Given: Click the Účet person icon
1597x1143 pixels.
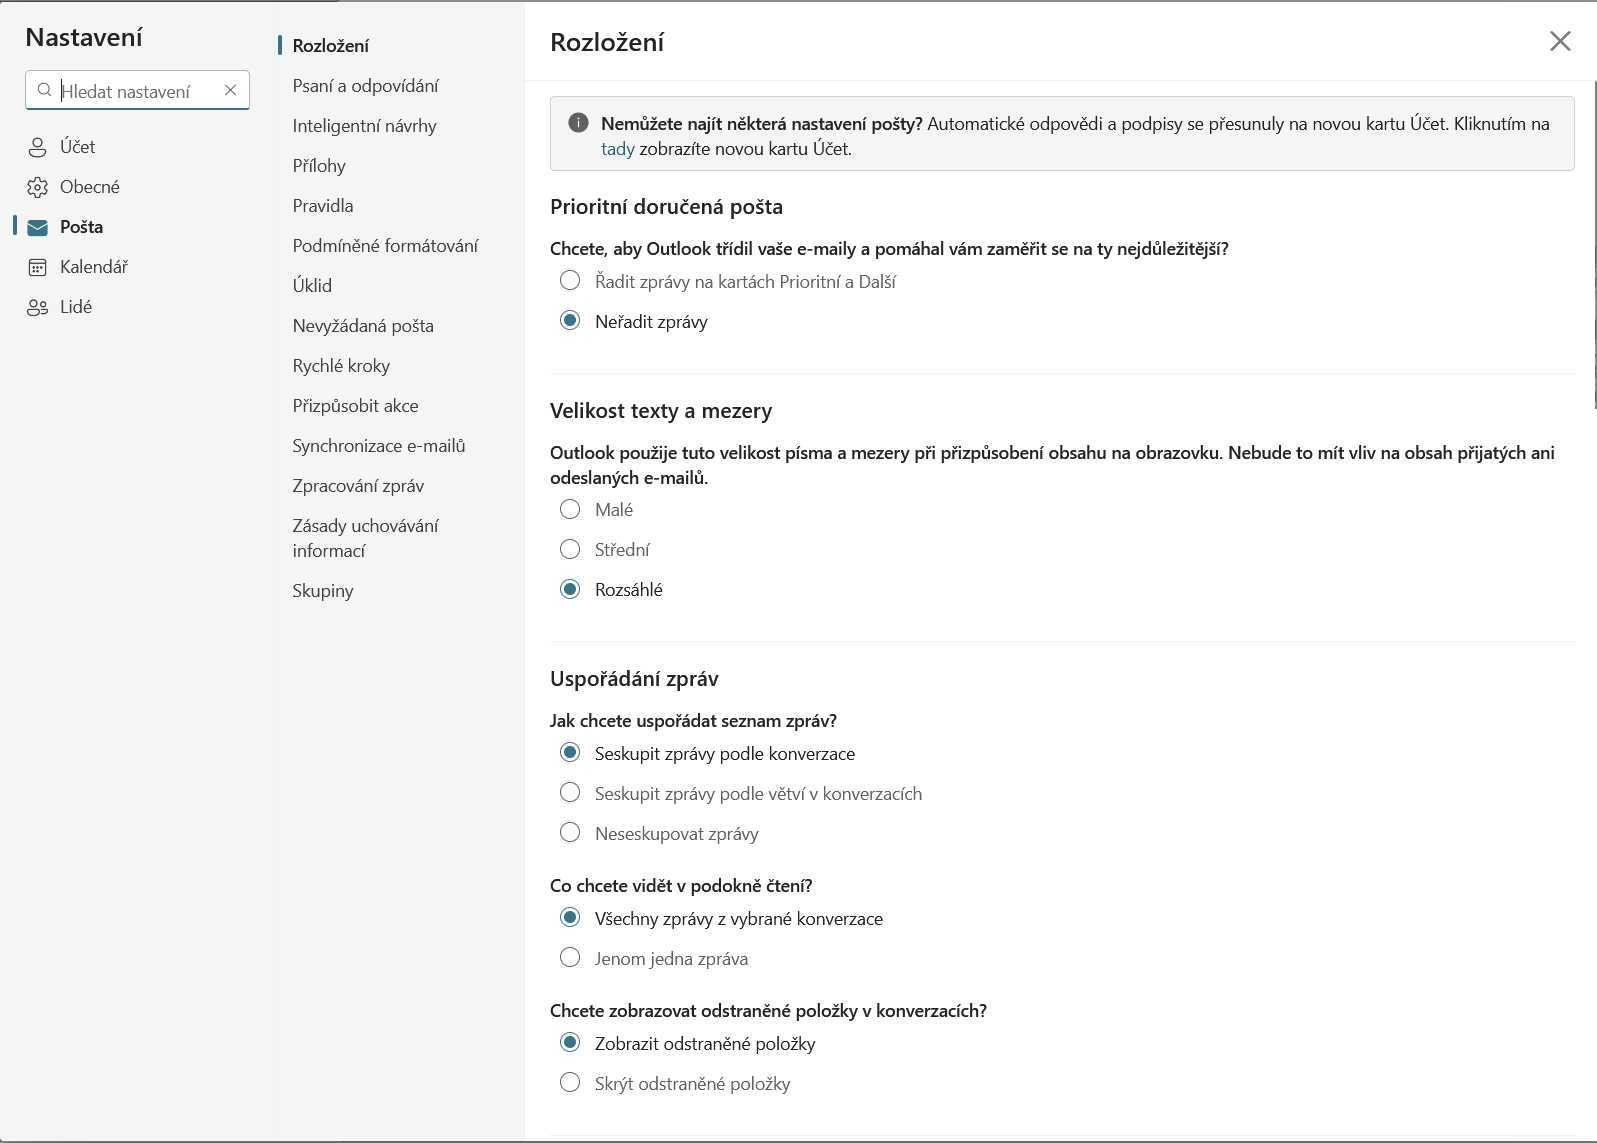Looking at the screenshot, I should [37, 147].
